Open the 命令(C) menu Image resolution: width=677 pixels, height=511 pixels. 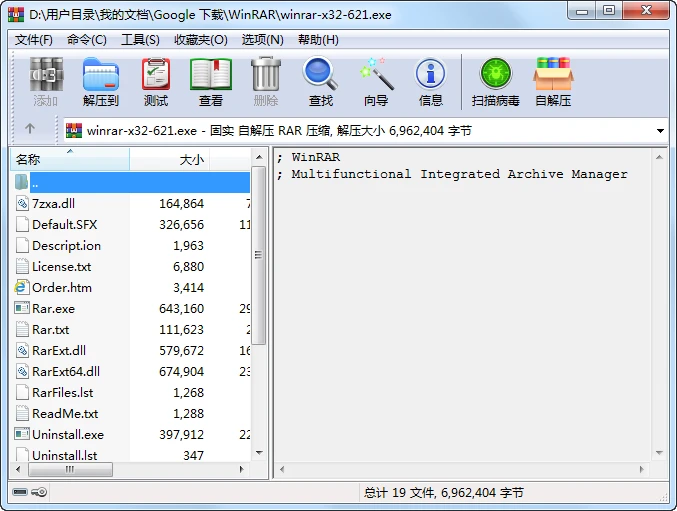[x=87, y=40]
